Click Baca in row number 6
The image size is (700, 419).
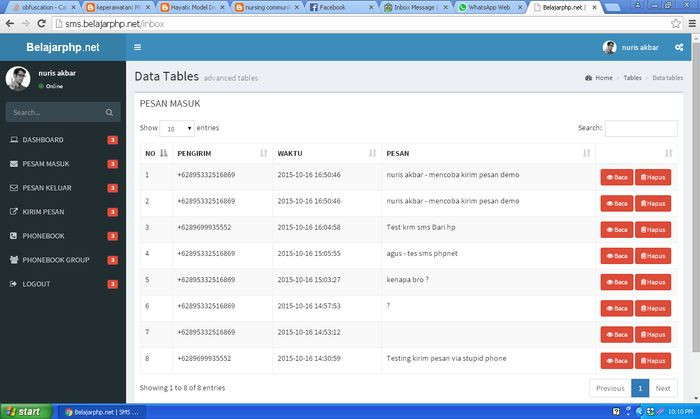coord(617,308)
